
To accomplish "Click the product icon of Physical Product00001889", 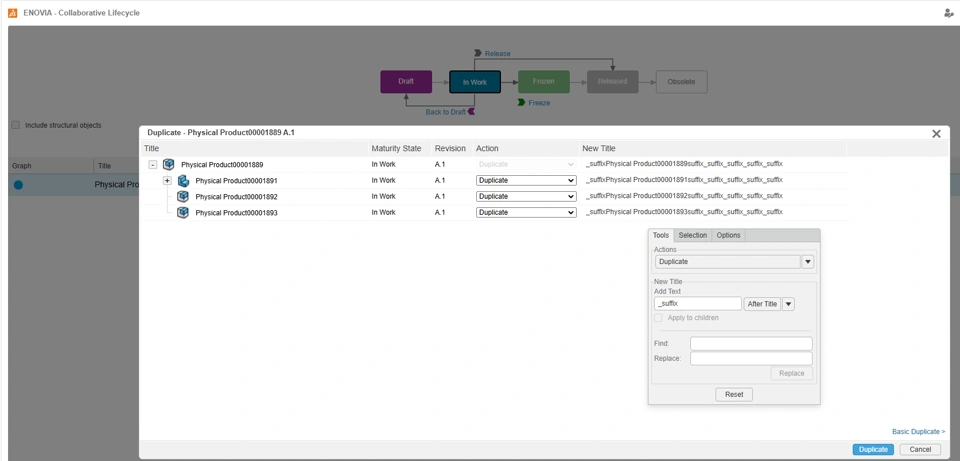I will pos(168,164).
